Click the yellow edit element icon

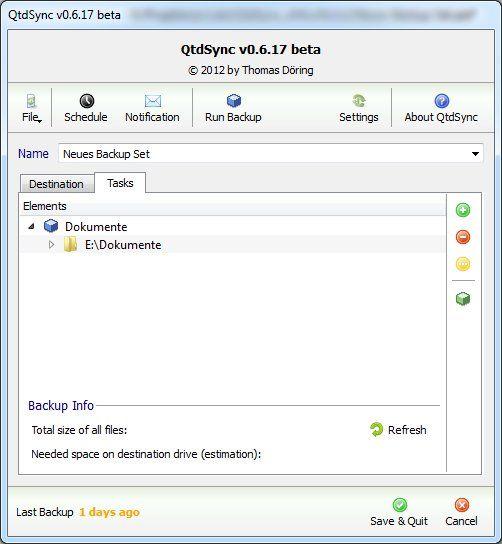pos(463,264)
